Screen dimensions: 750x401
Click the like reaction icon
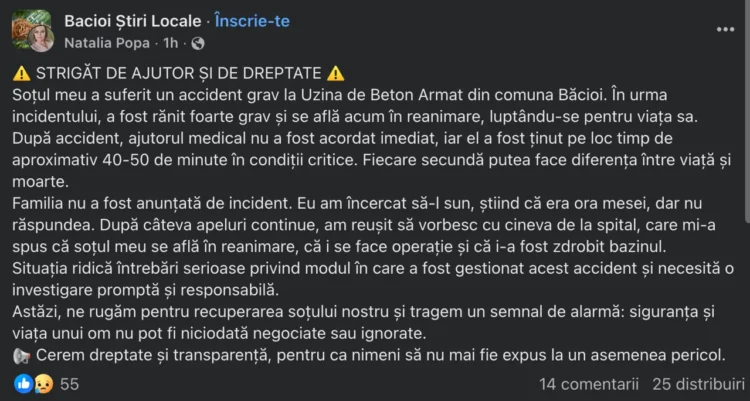point(23,384)
